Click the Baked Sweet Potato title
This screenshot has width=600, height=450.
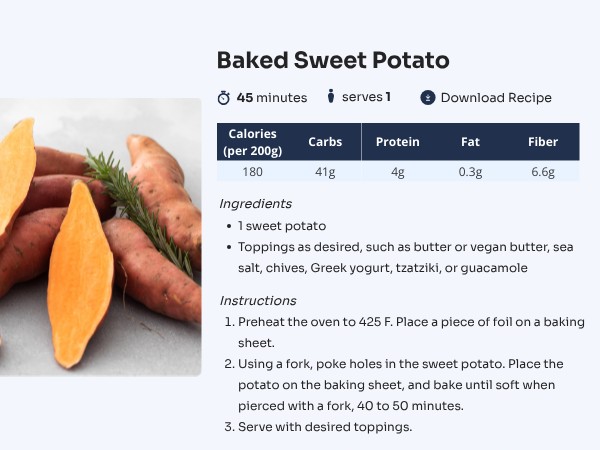point(333,60)
